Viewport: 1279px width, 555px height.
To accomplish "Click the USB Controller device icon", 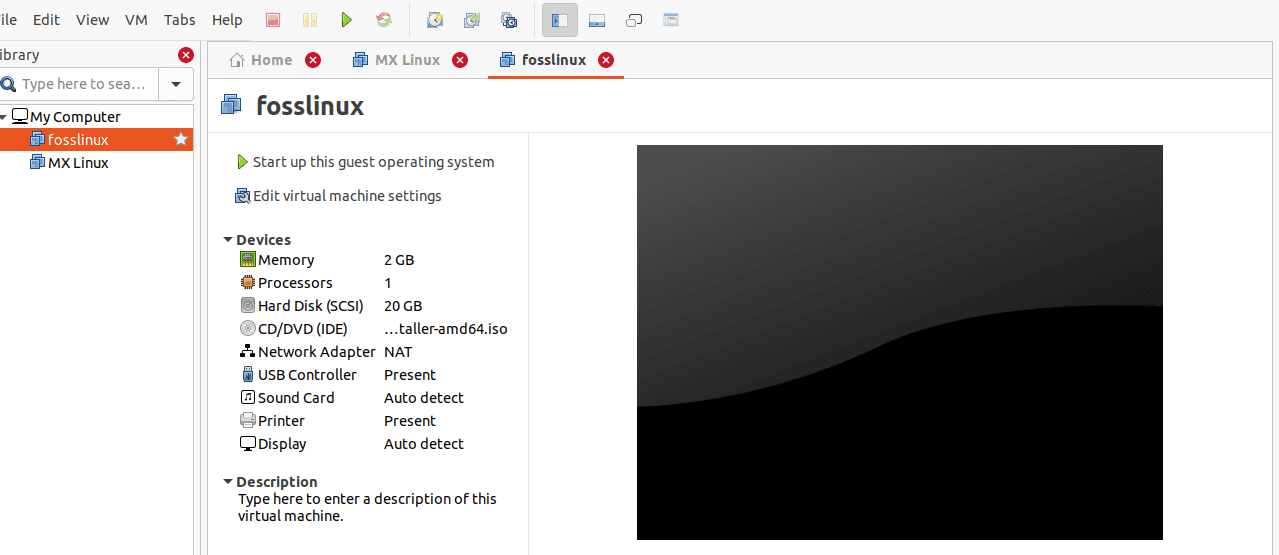I will (x=248, y=374).
